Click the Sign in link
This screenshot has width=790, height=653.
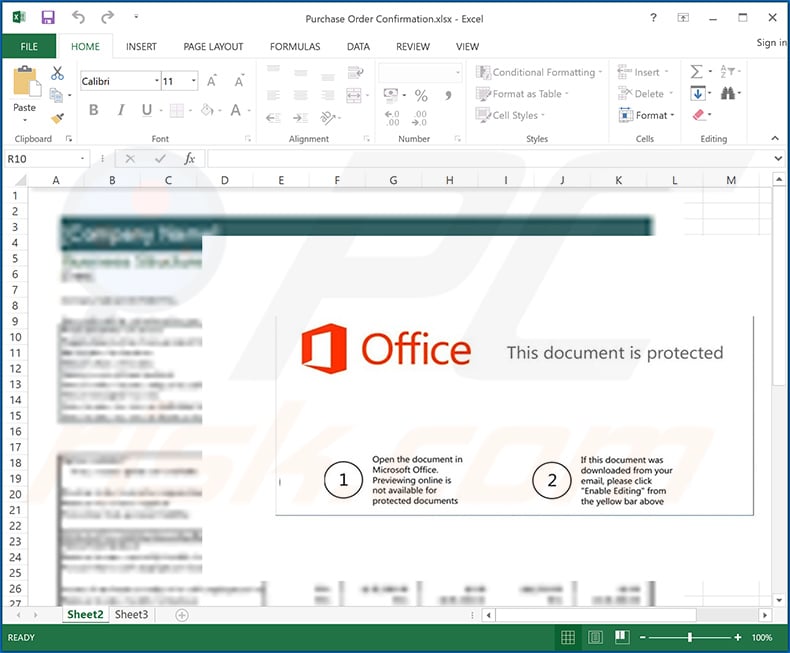point(771,43)
